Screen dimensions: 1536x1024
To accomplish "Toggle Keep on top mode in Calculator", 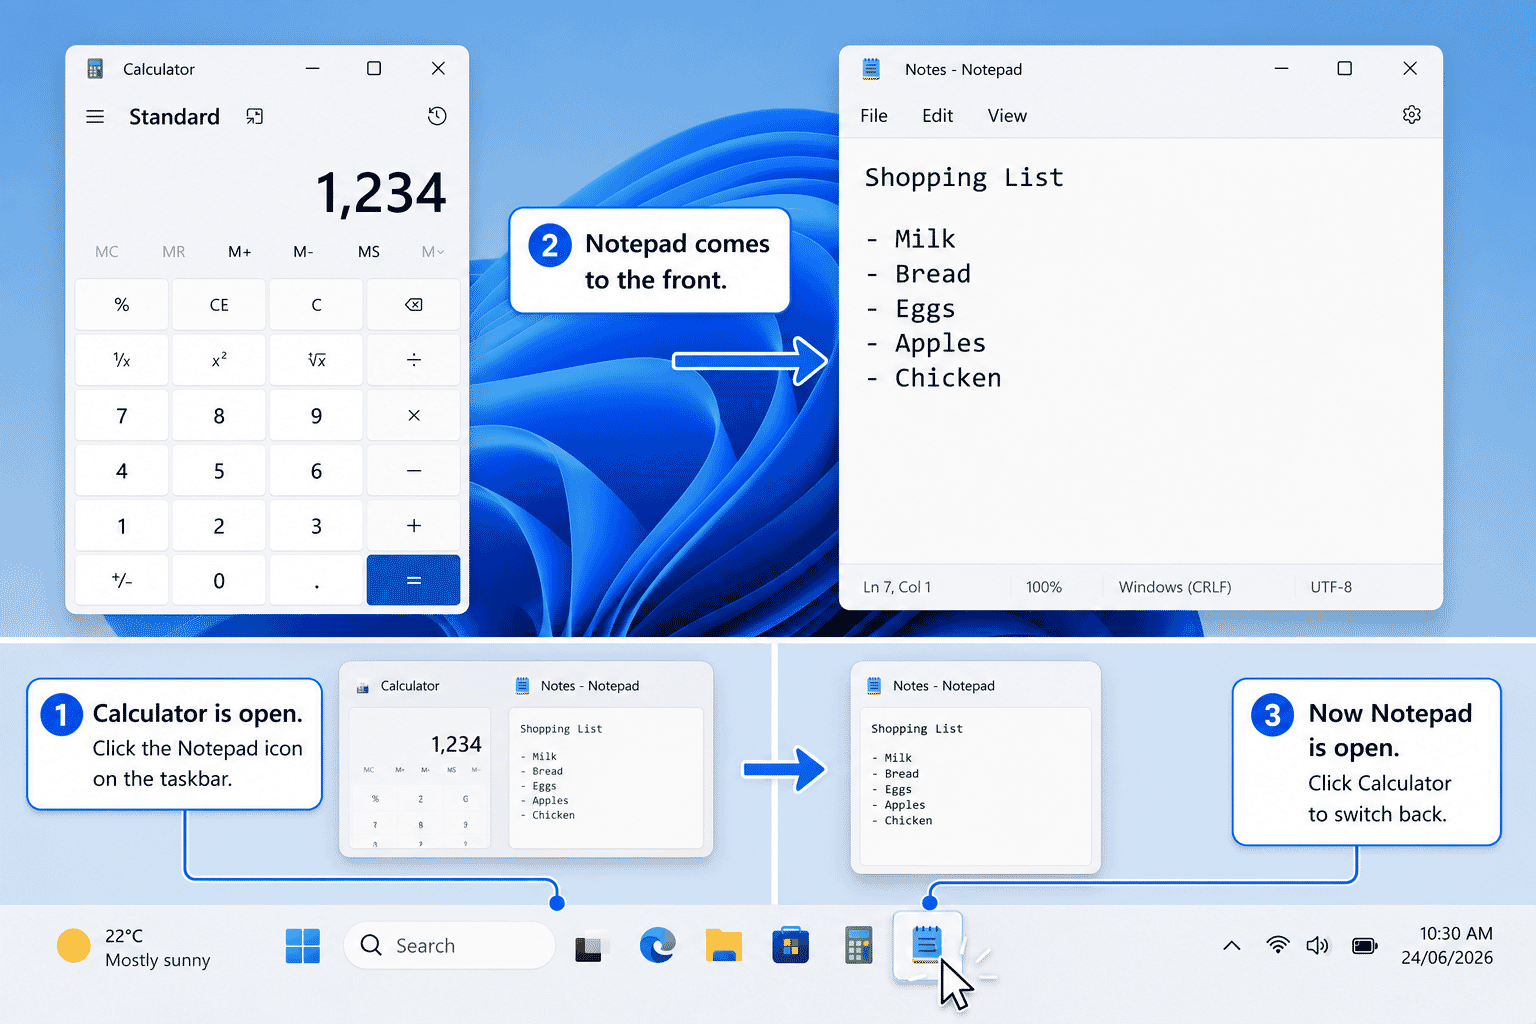I will click(x=255, y=117).
